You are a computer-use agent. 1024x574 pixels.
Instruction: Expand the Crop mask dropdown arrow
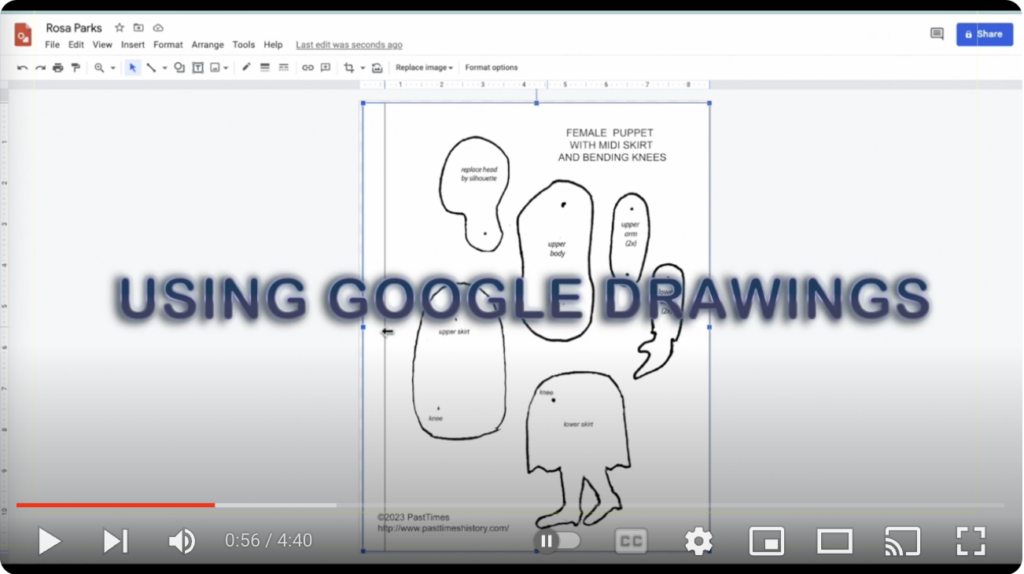[362, 68]
